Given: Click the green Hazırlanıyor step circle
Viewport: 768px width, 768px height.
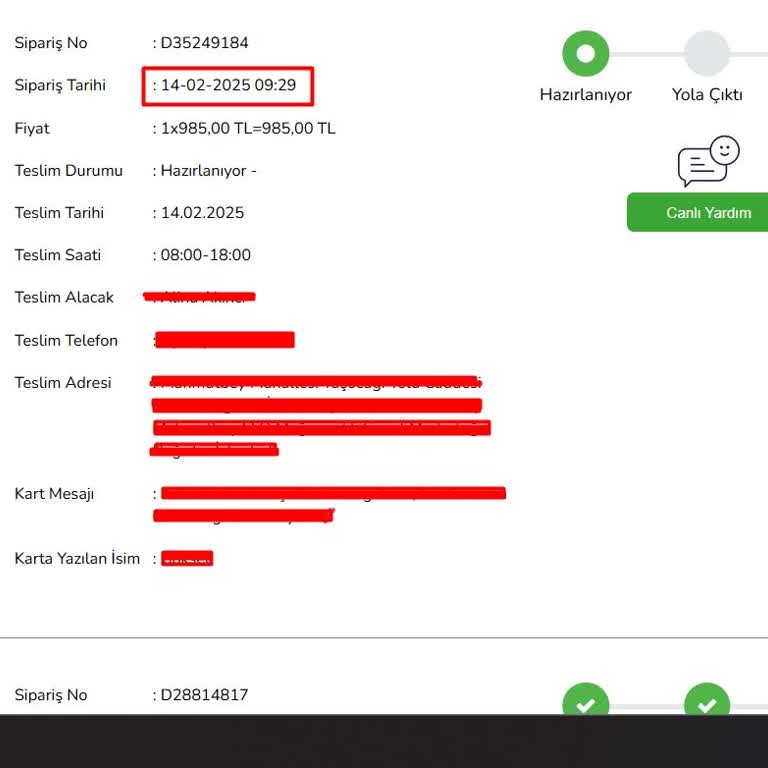Looking at the screenshot, I should pos(585,53).
